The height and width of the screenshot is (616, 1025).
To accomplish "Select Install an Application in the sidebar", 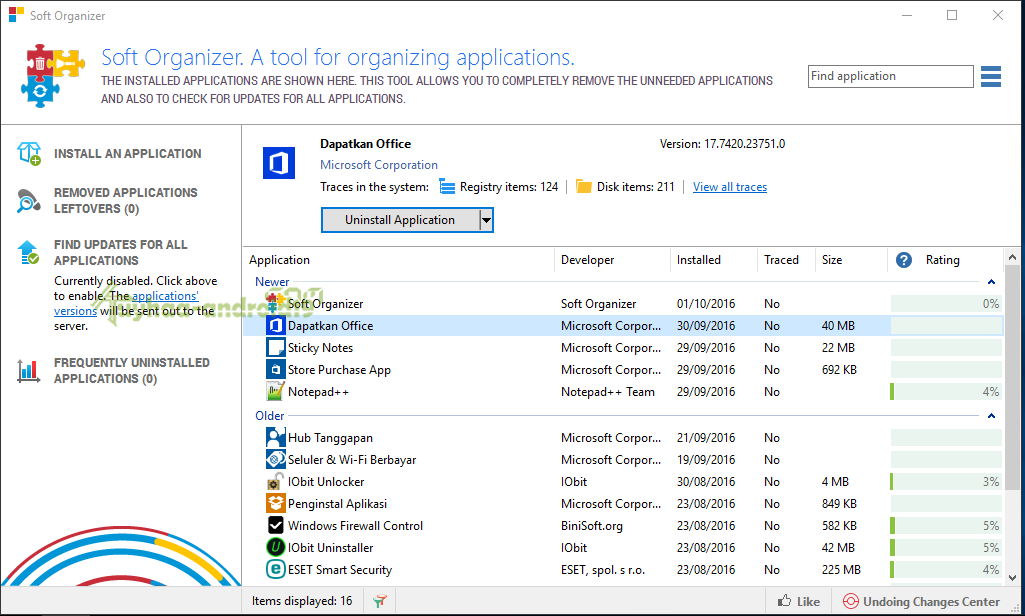I will [127, 154].
